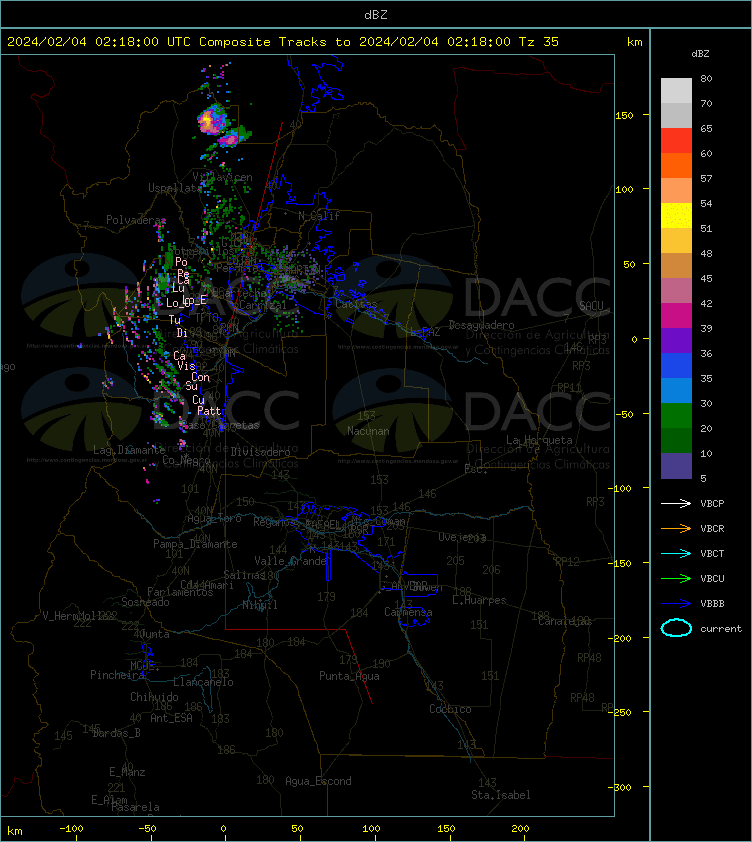Click the cyan 'current' ellipse legend symbol
Viewport: 752px width, 842px height.
[x=676, y=628]
